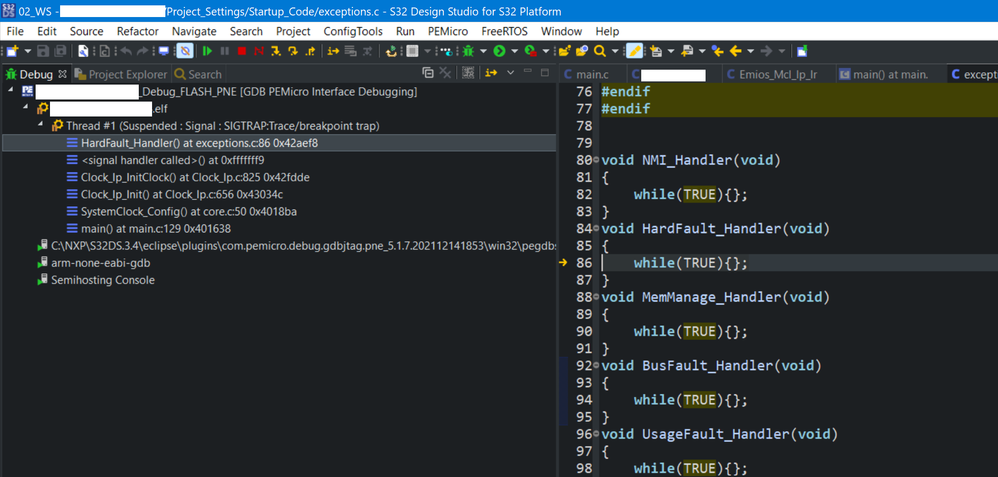Click the green Resume debug icon

pyautogui.click(x=207, y=51)
